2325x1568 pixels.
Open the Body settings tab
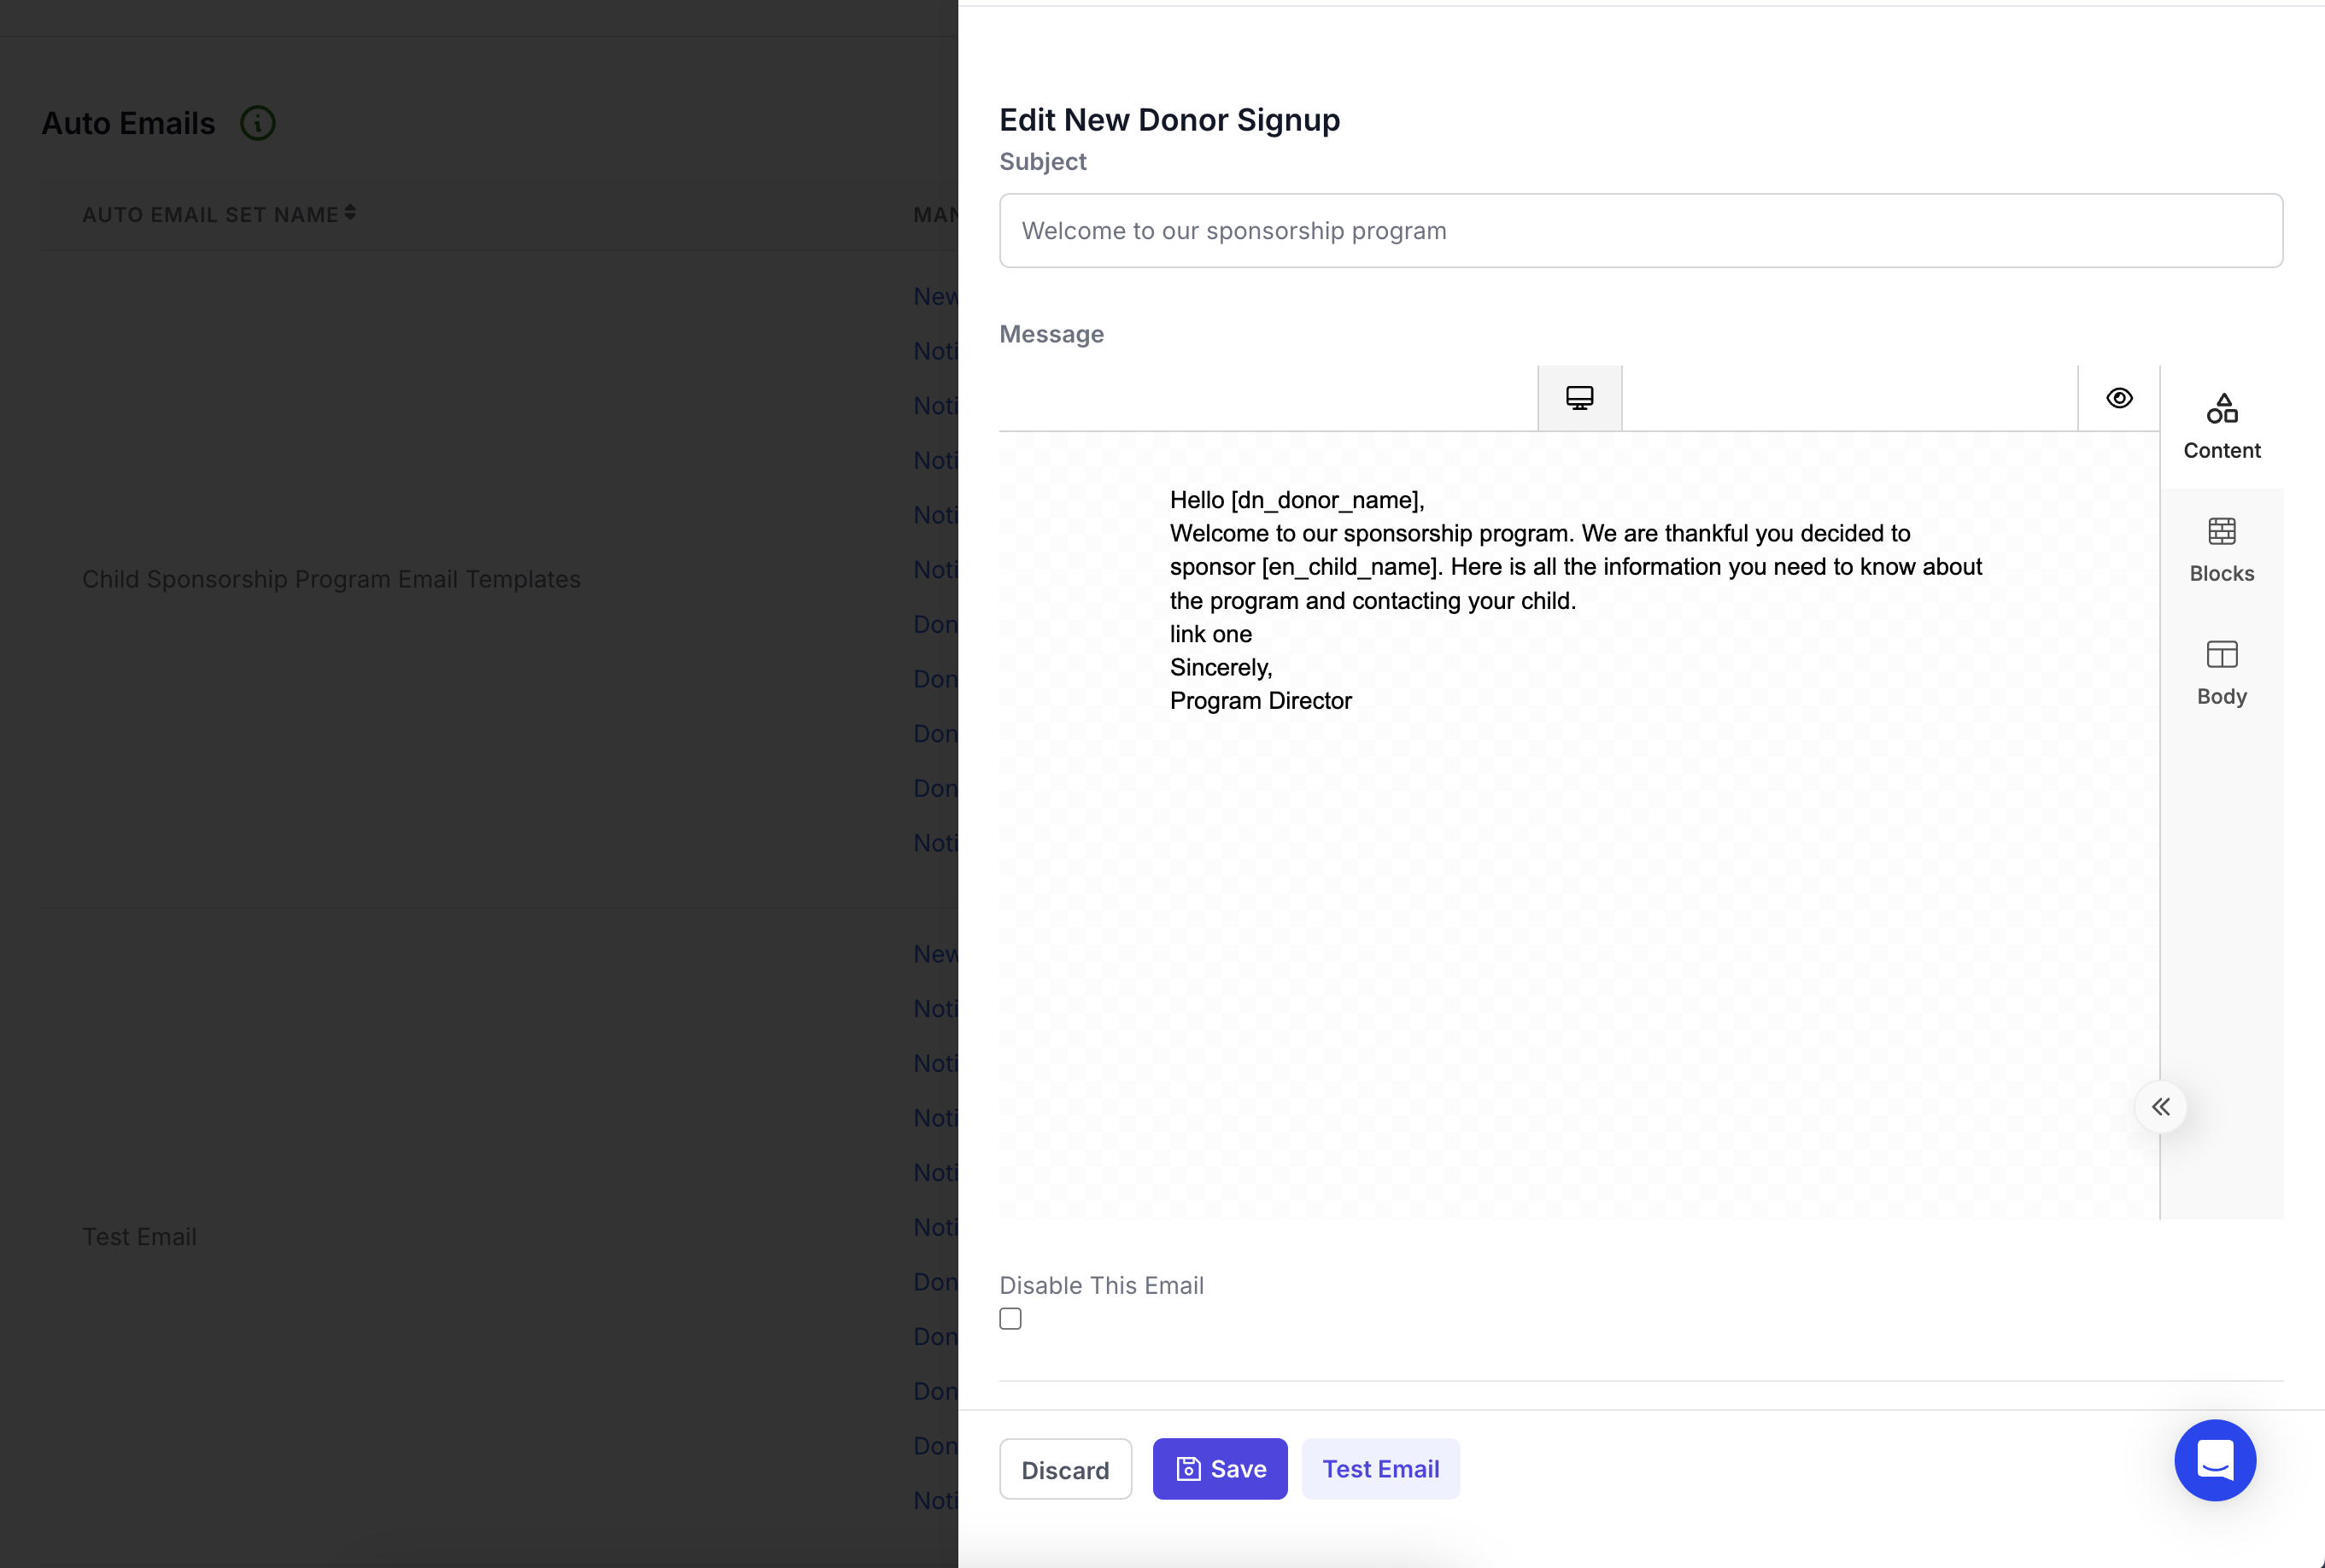click(x=2221, y=673)
